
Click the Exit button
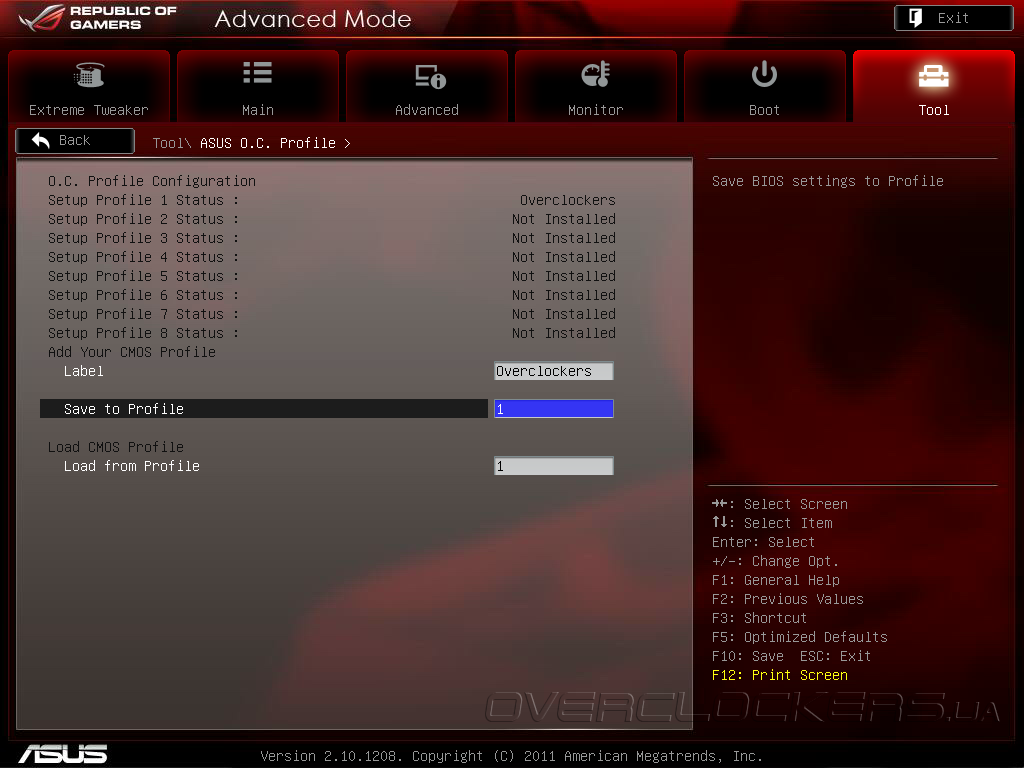click(x=953, y=18)
